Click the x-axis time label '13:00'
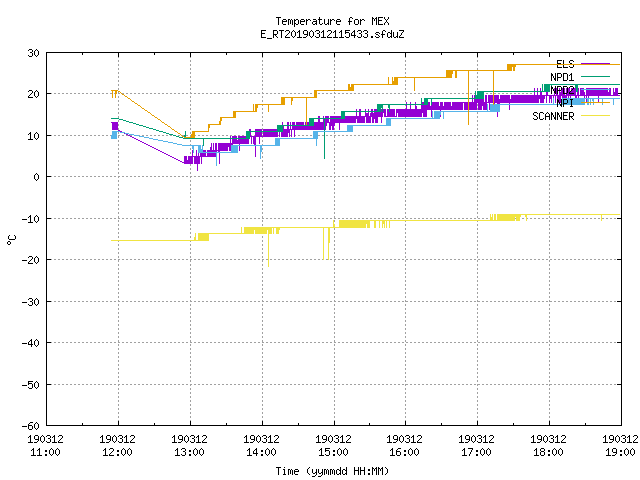The image size is (640, 480). coord(189,452)
